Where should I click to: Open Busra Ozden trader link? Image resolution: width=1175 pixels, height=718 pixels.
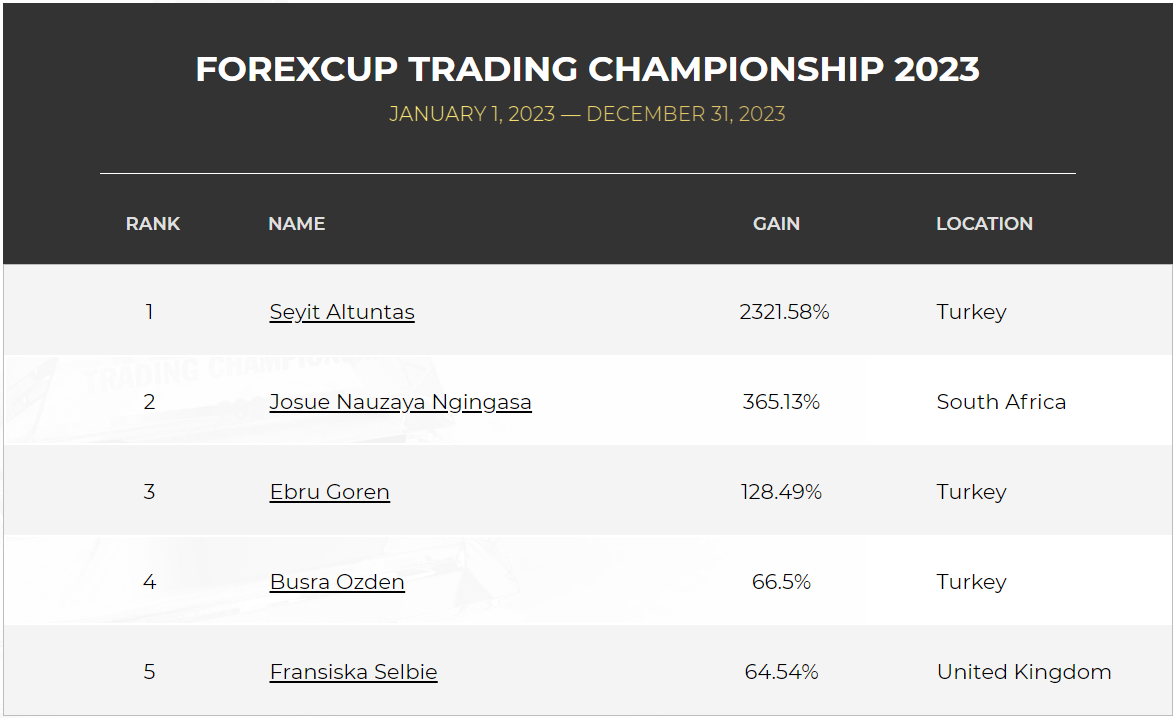tap(337, 582)
